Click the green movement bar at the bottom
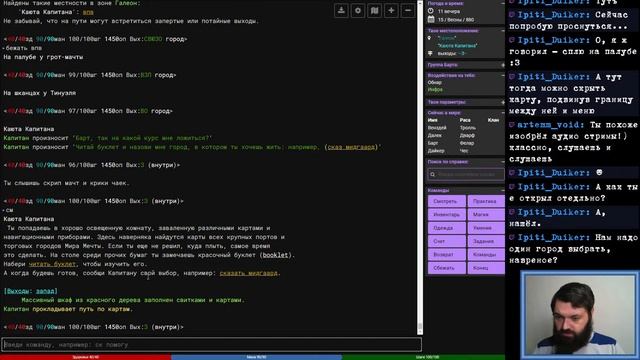The image size is (640, 360). pyautogui.click(x=423, y=357)
